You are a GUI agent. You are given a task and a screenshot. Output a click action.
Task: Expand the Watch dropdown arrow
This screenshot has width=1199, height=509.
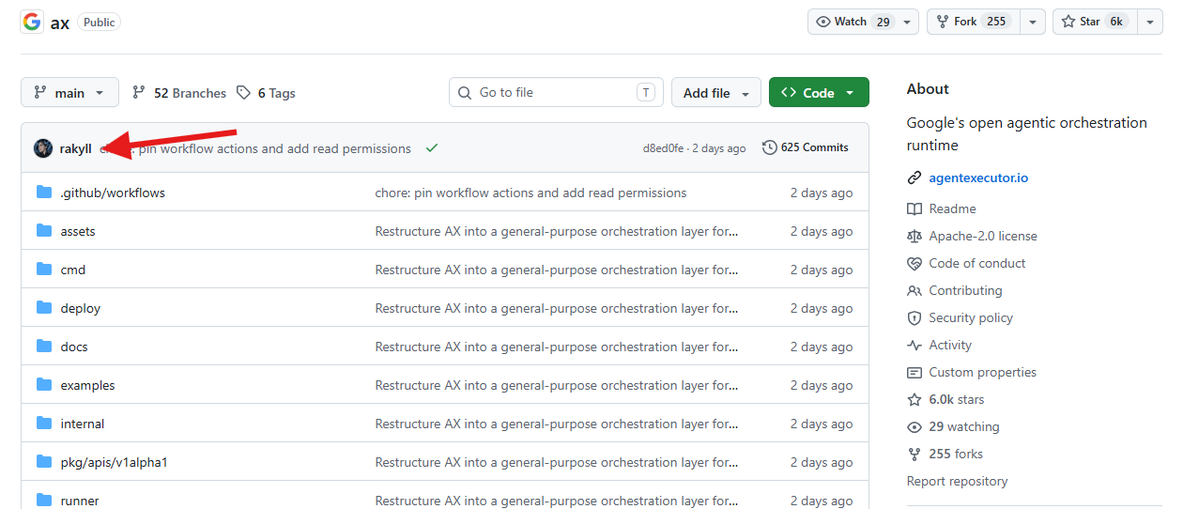coord(908,22)
